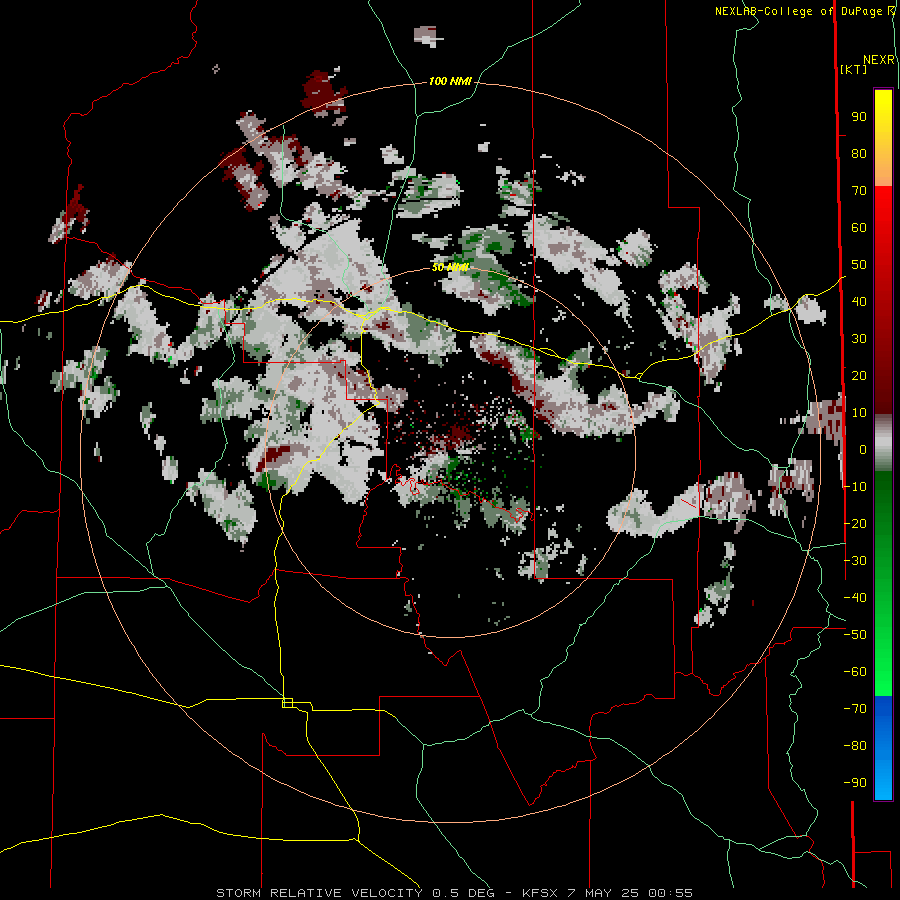Click the -30 value on velocity scale

pyautogui.click(x=855, y=561)
